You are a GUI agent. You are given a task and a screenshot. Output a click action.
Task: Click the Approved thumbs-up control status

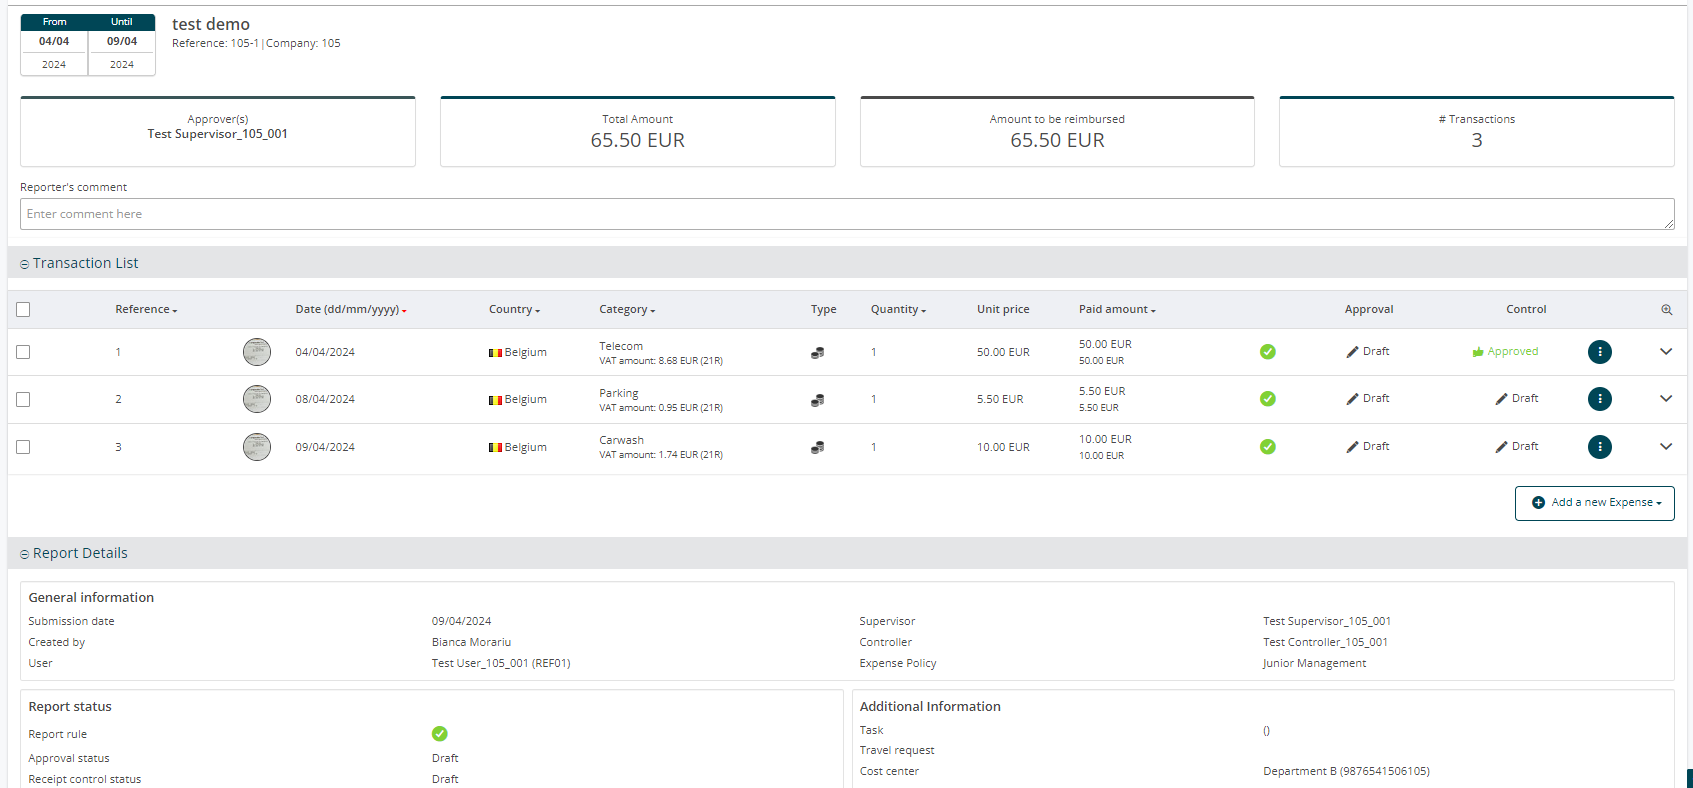click(x=1505, y=352)
